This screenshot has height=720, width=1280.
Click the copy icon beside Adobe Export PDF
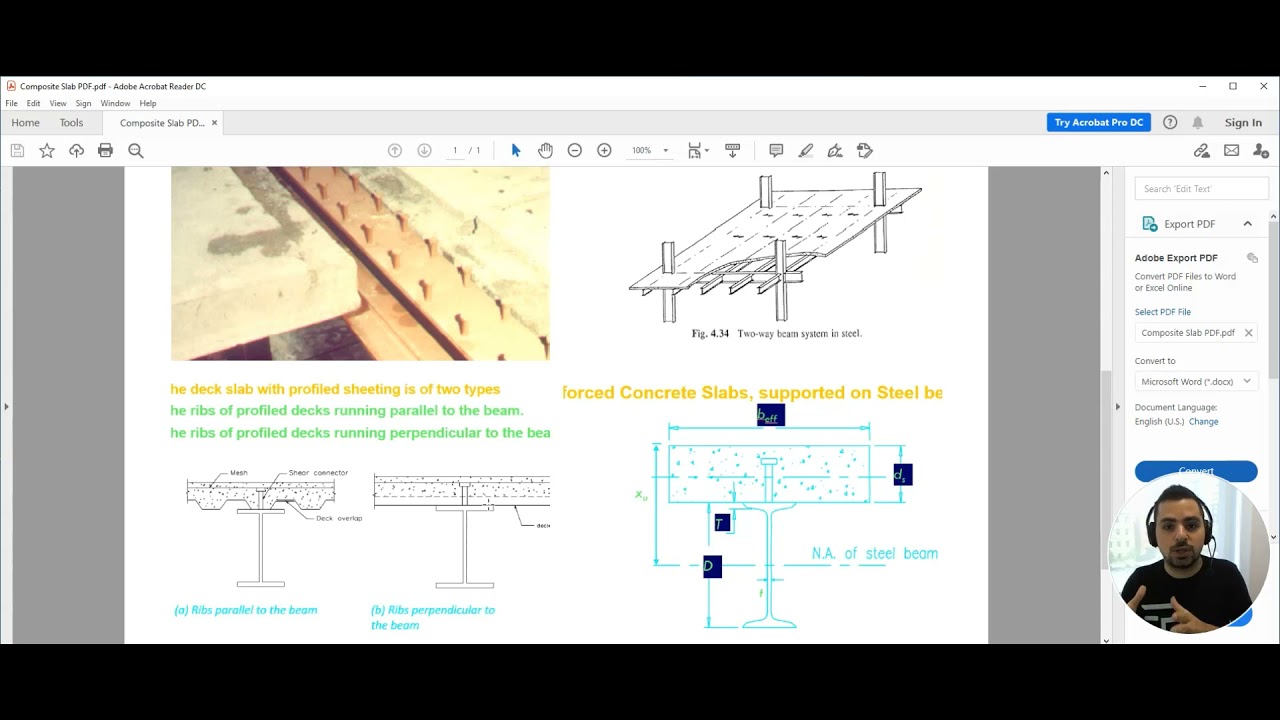point(1252,258)
